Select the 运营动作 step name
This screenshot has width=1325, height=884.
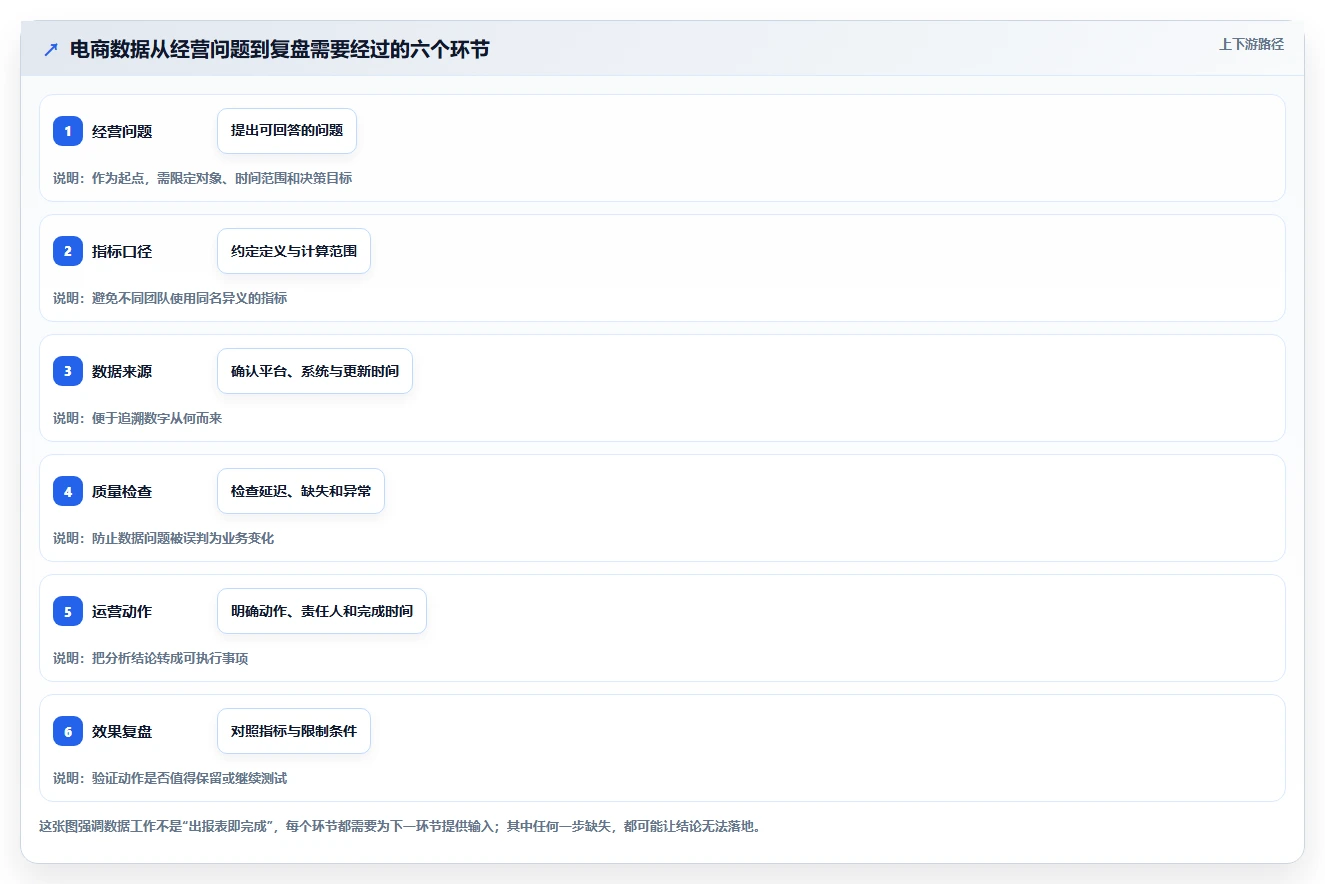(x=122, y=611)
